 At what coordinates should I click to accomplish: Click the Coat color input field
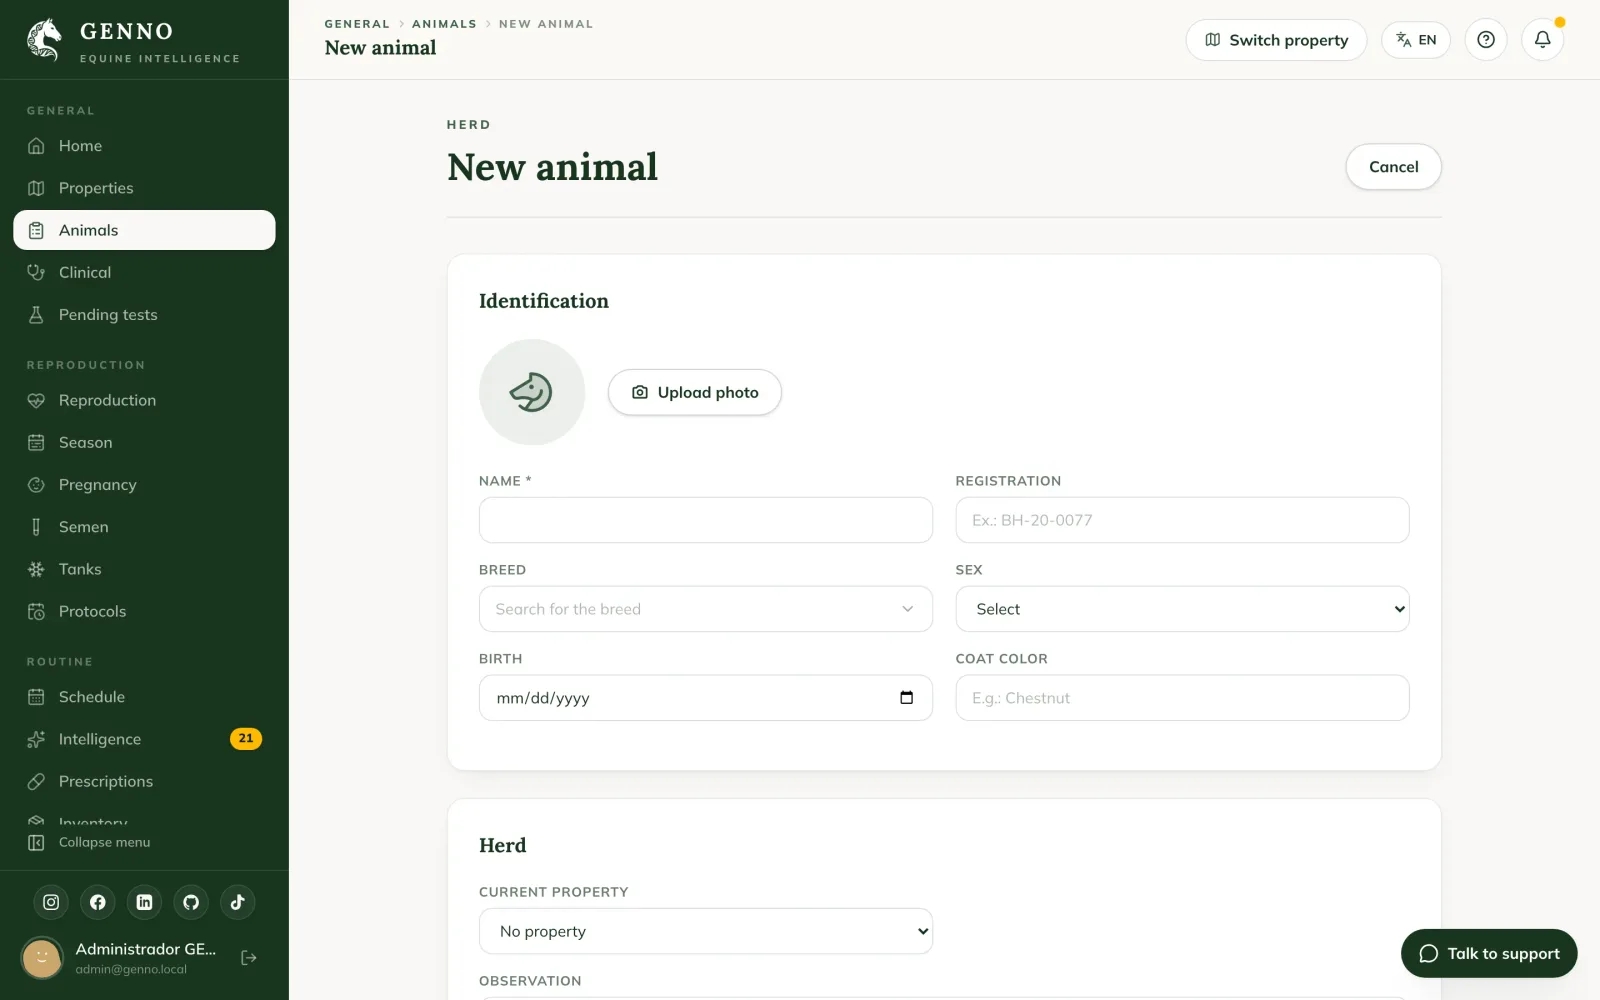pos(1182,698)
